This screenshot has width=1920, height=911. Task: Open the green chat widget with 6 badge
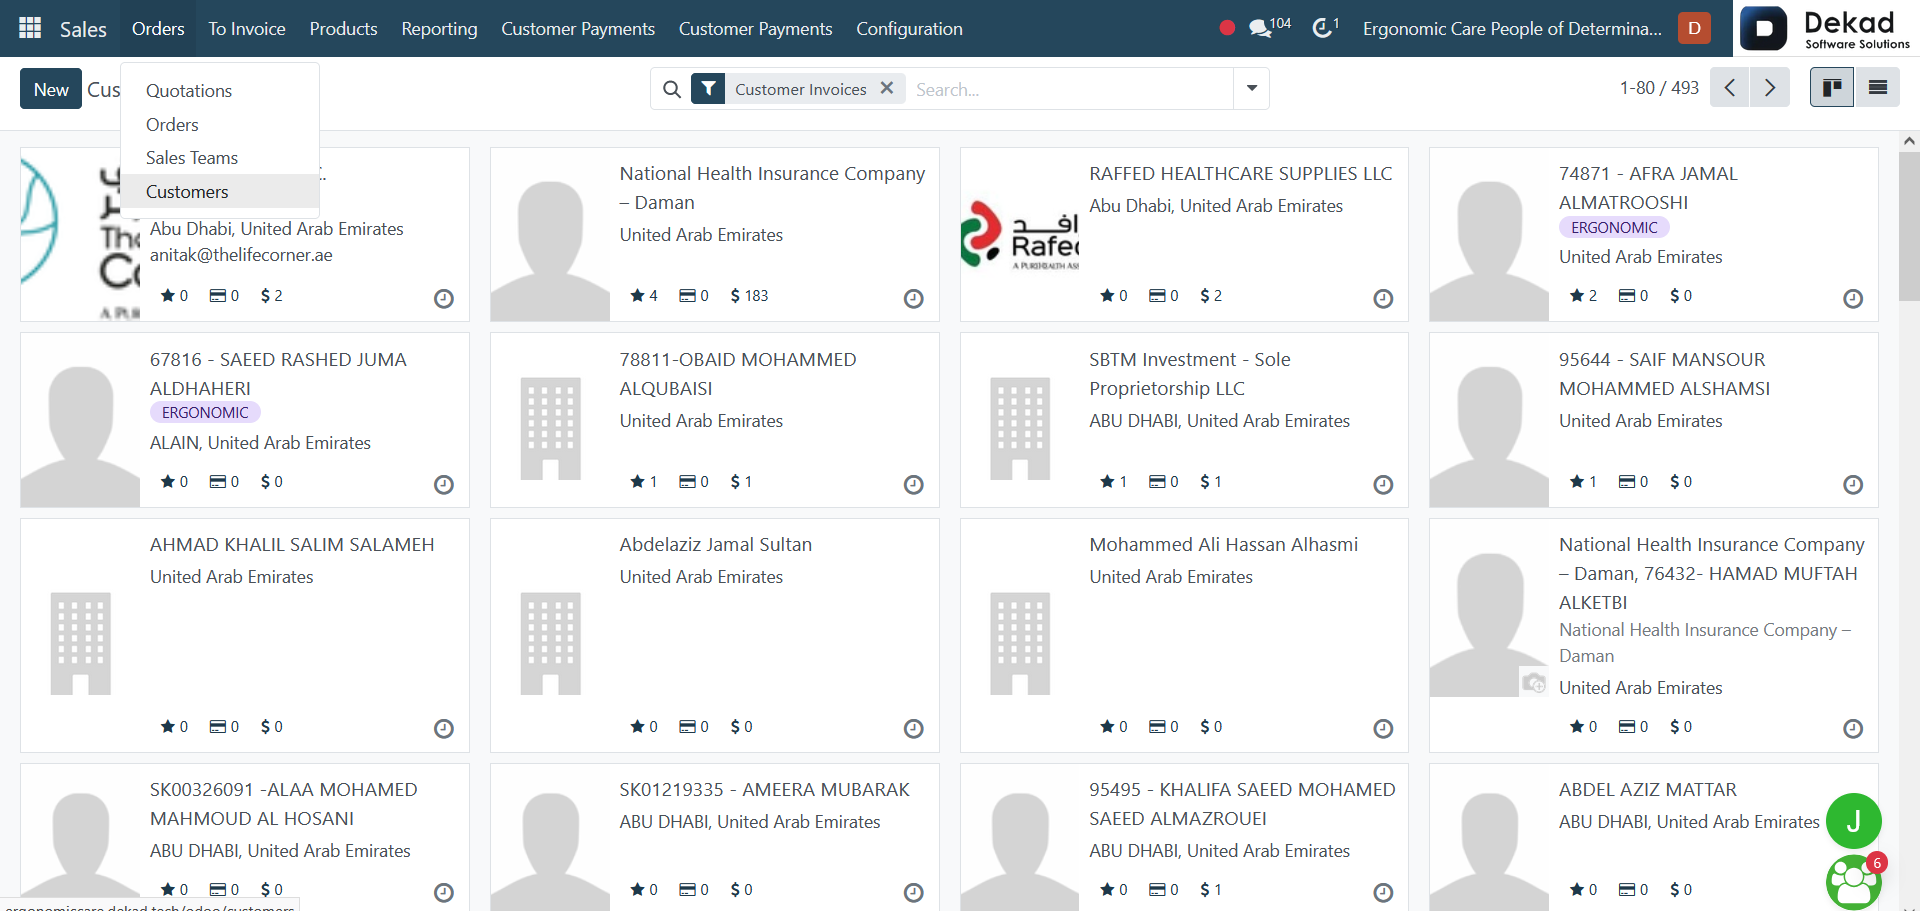pos(1853,882)
